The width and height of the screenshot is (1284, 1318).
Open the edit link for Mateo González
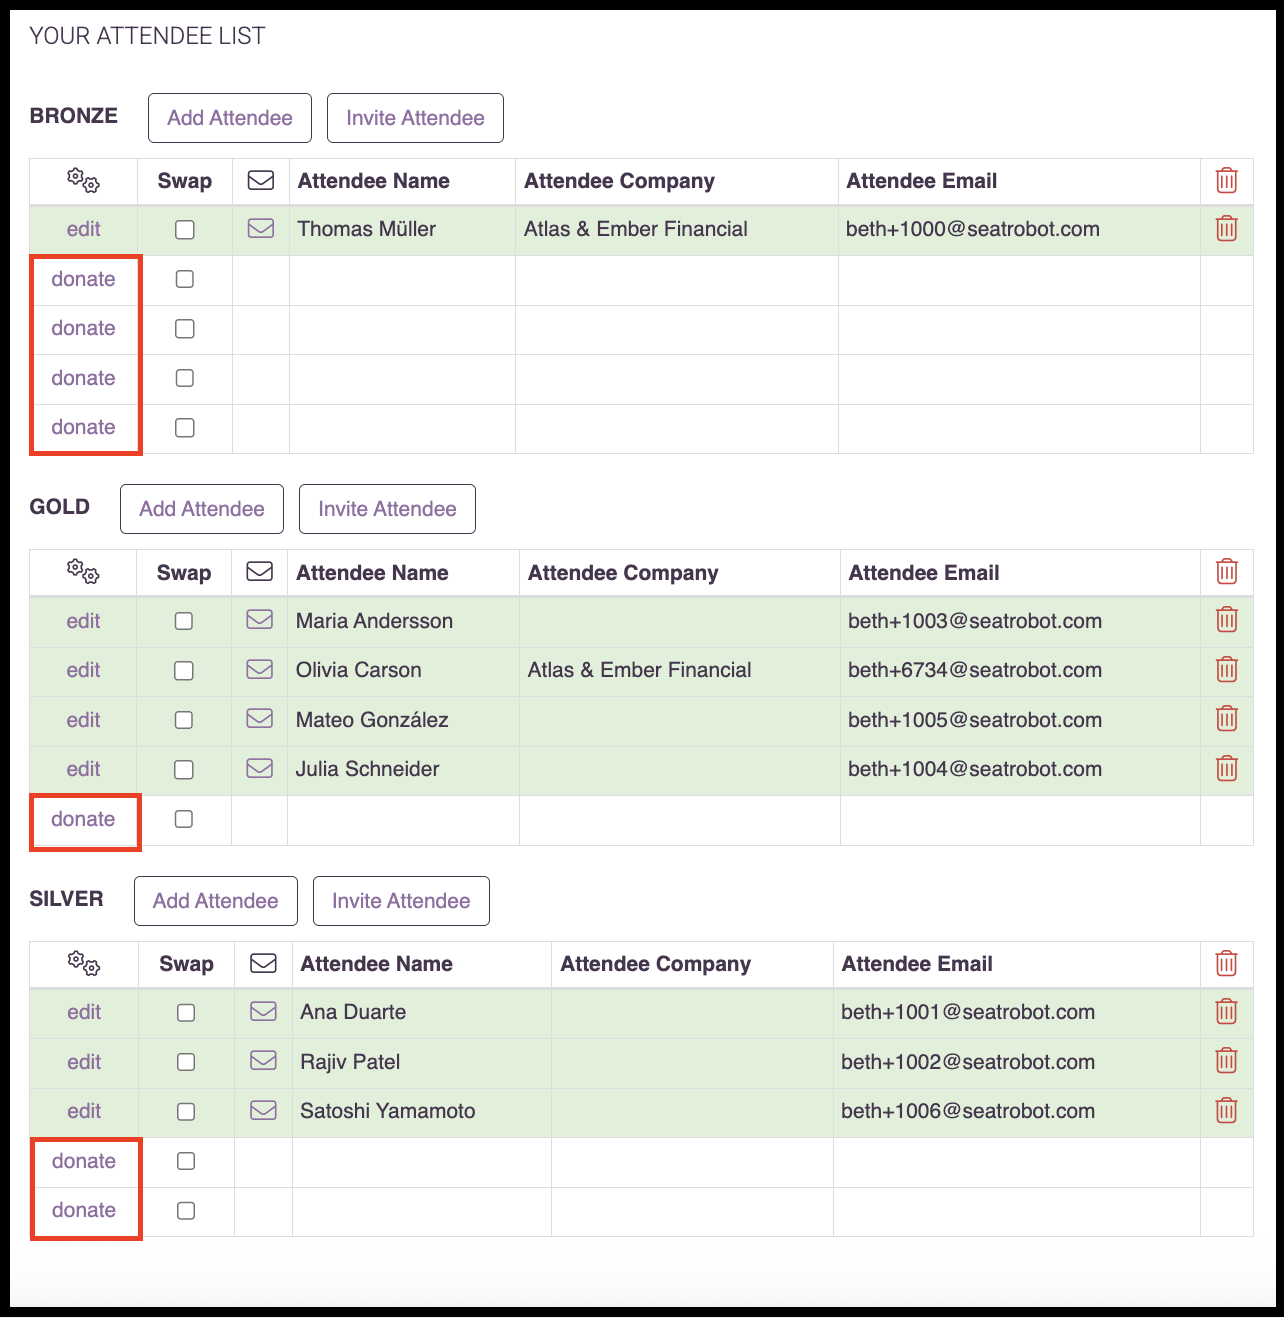coord(84,720)
